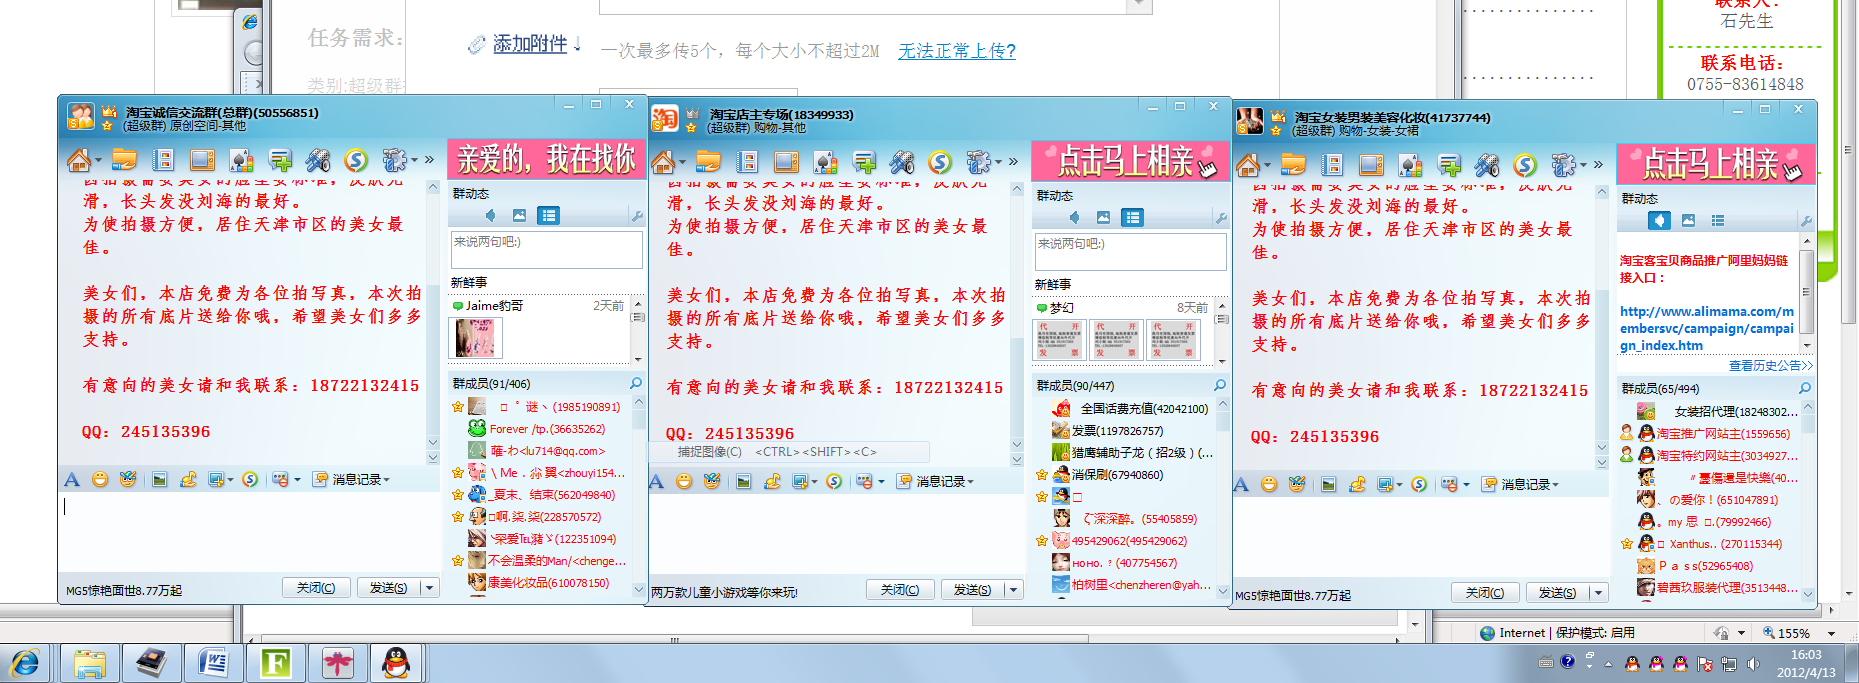Open font settings 'A' icon in 50556851 window

click(x=72, y=480)
